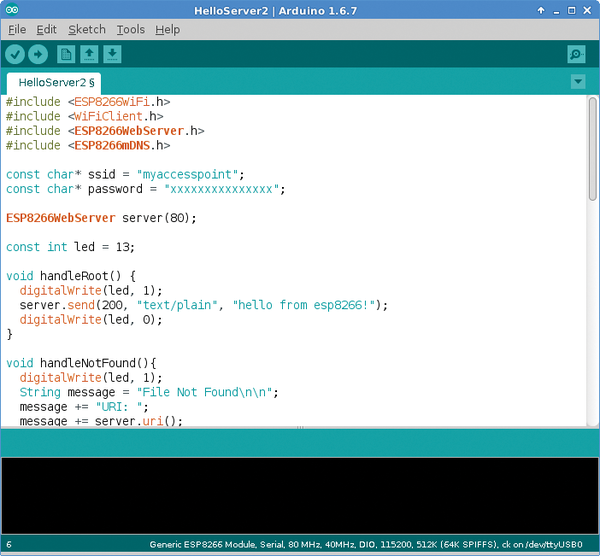Viewport: 600px width, 556px height.
Task: Click the server(80) declaration
Action: [159, 218]
